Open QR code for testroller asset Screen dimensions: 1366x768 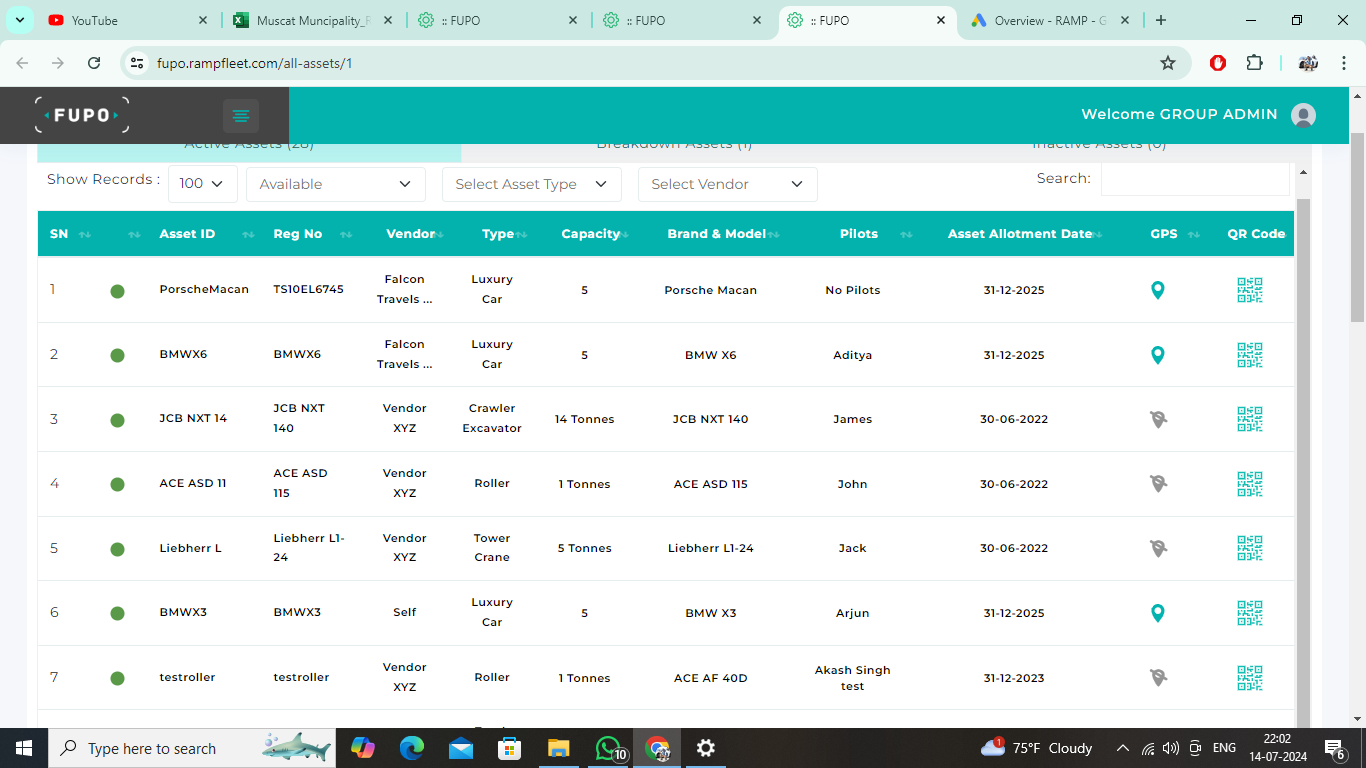[x=1249, y=677]
